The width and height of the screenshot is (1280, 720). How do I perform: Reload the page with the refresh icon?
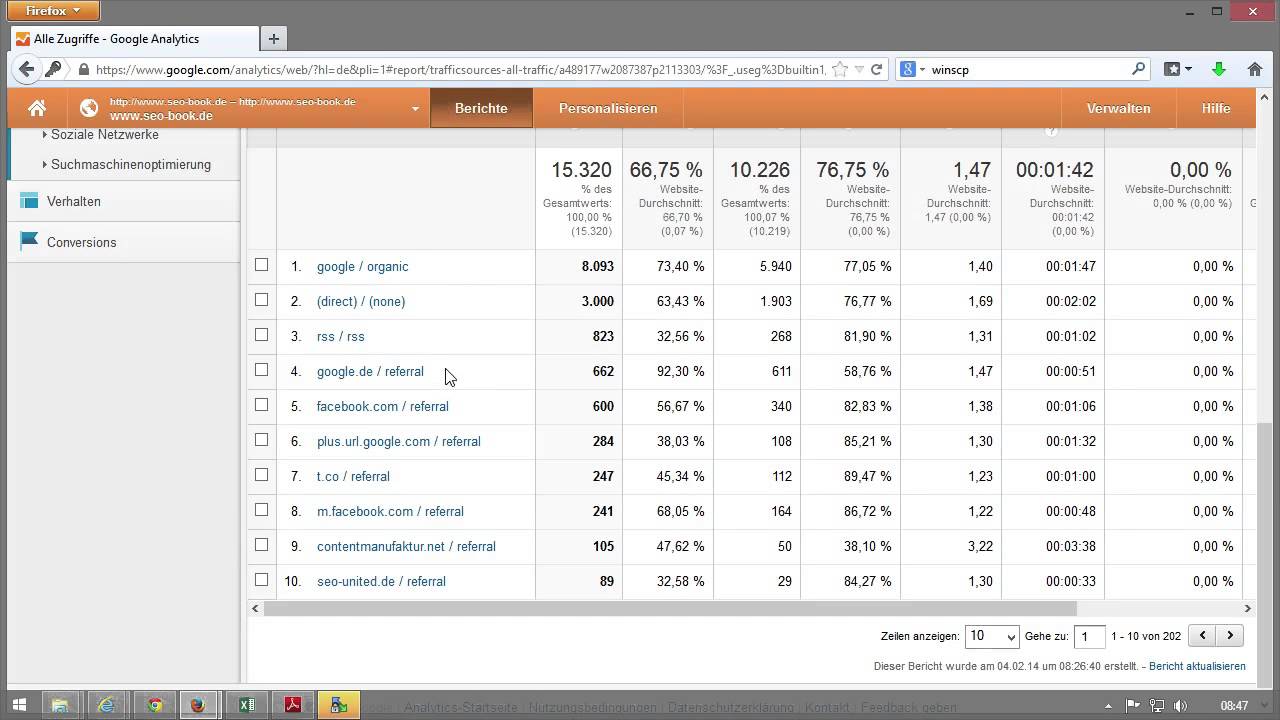coord(876,69)
